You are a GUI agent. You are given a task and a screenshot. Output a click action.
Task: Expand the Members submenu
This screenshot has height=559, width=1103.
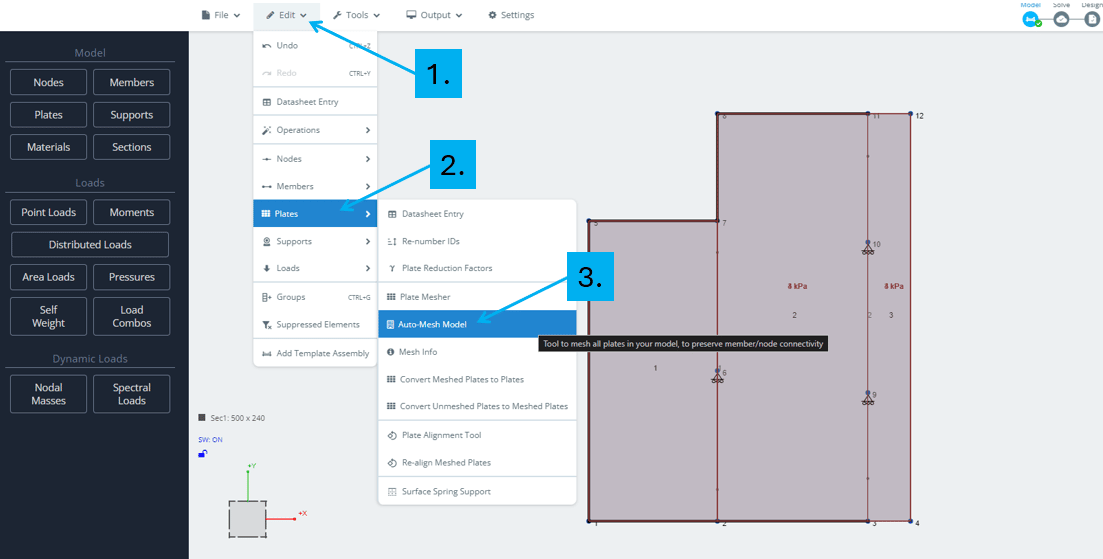tap(315, 186)
